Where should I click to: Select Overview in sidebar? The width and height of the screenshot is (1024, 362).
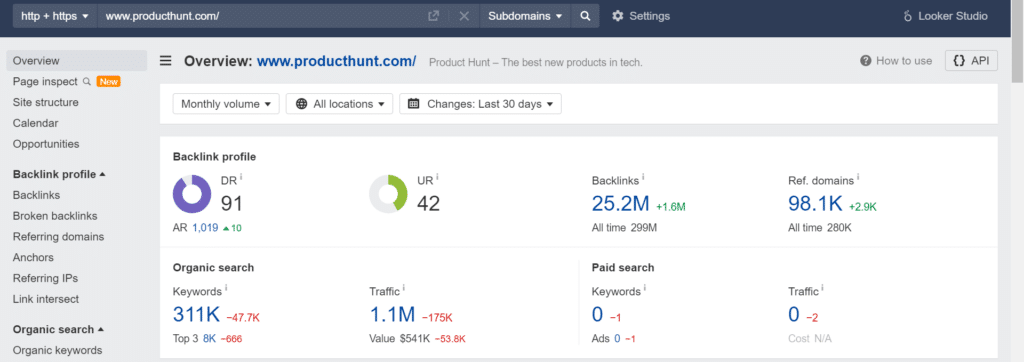coord(76,61)
